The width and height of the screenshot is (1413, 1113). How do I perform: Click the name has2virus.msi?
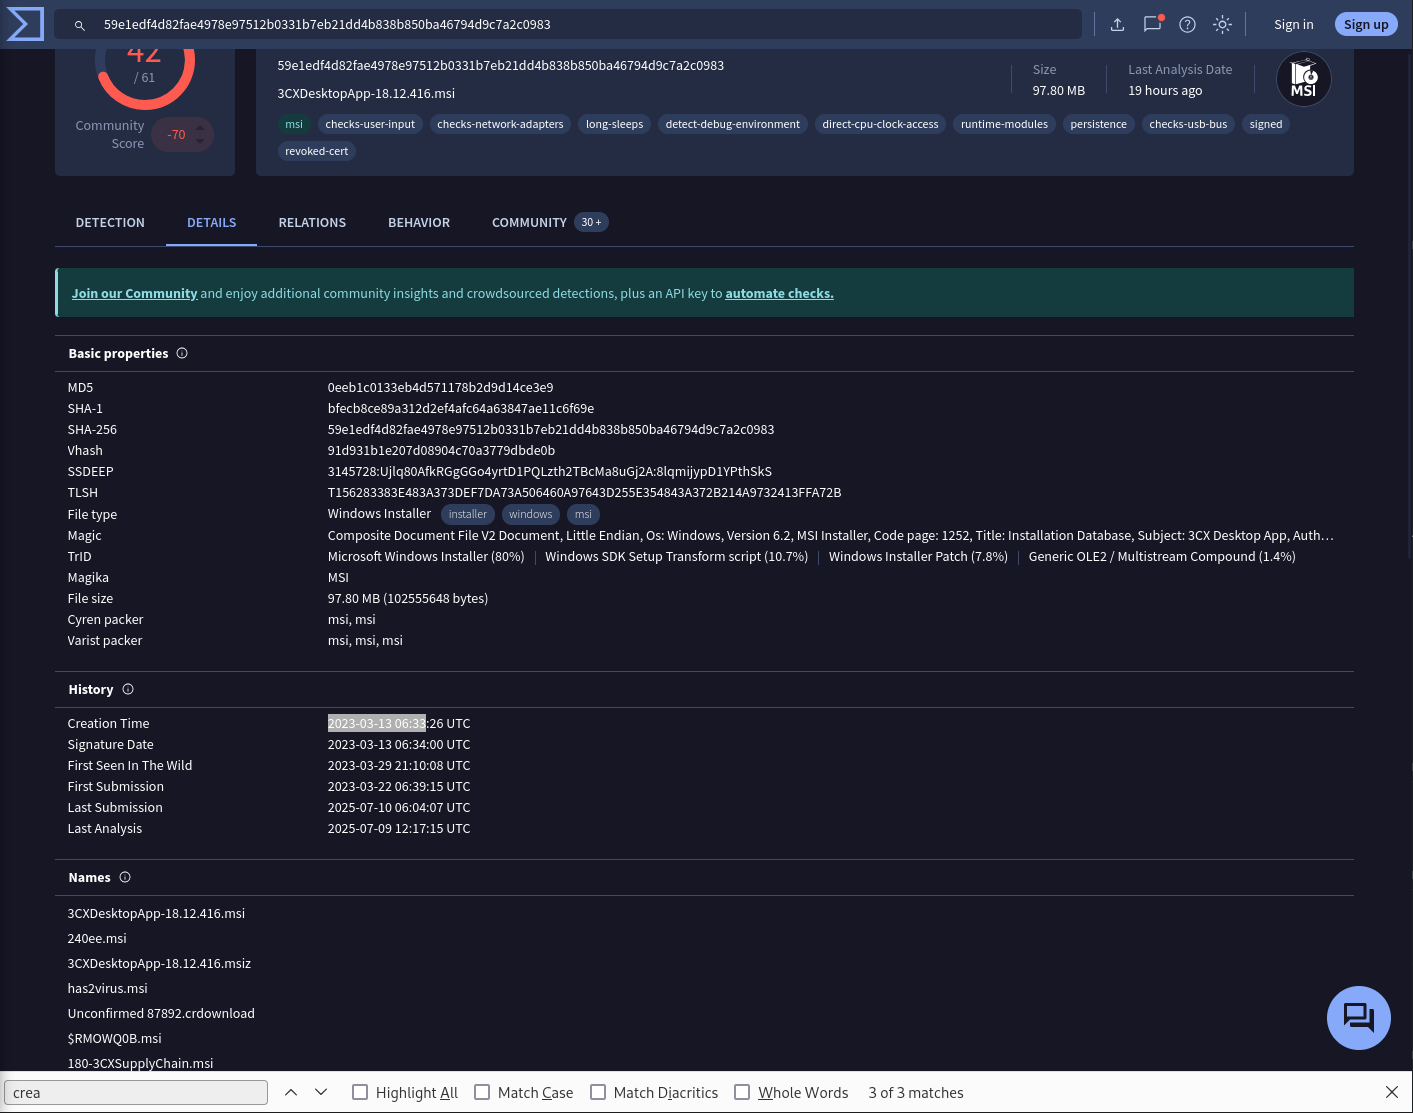click(107, 988)
